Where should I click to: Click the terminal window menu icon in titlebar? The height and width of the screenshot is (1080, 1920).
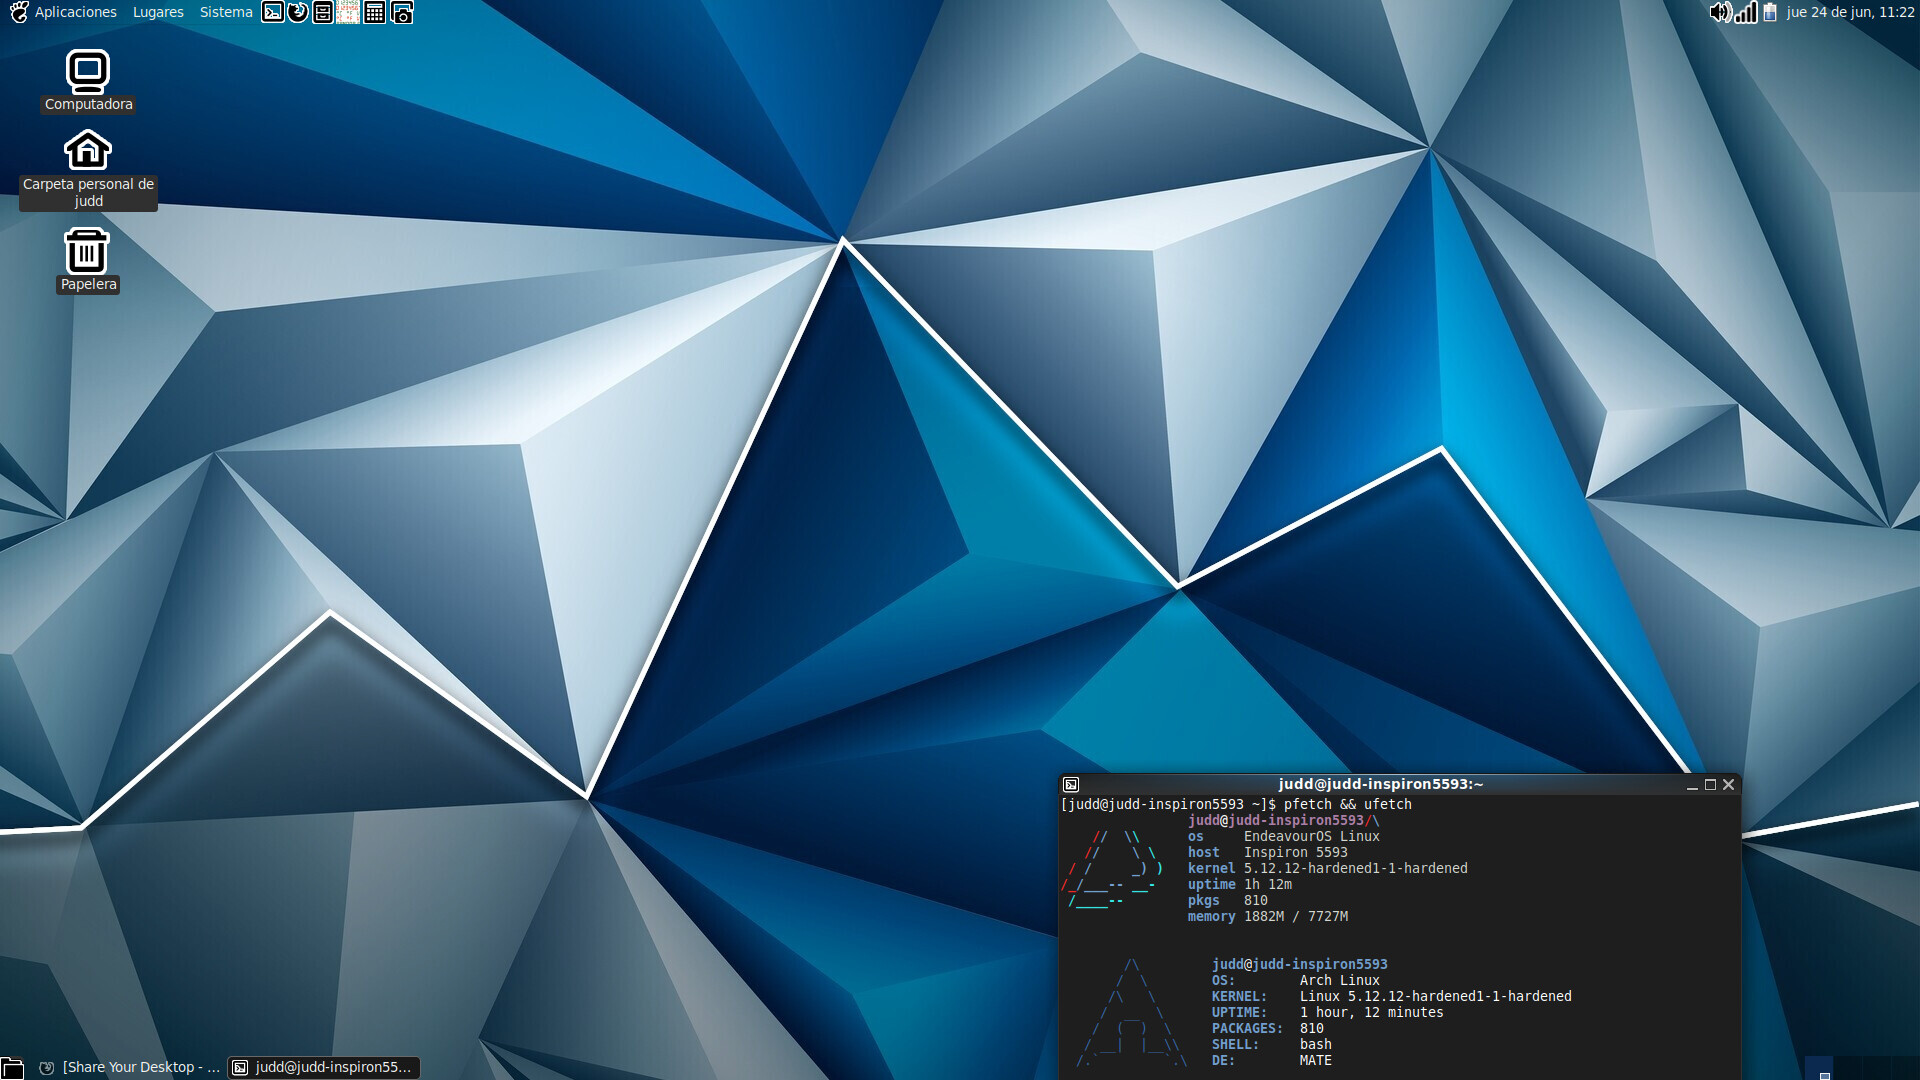point(1071,785)
